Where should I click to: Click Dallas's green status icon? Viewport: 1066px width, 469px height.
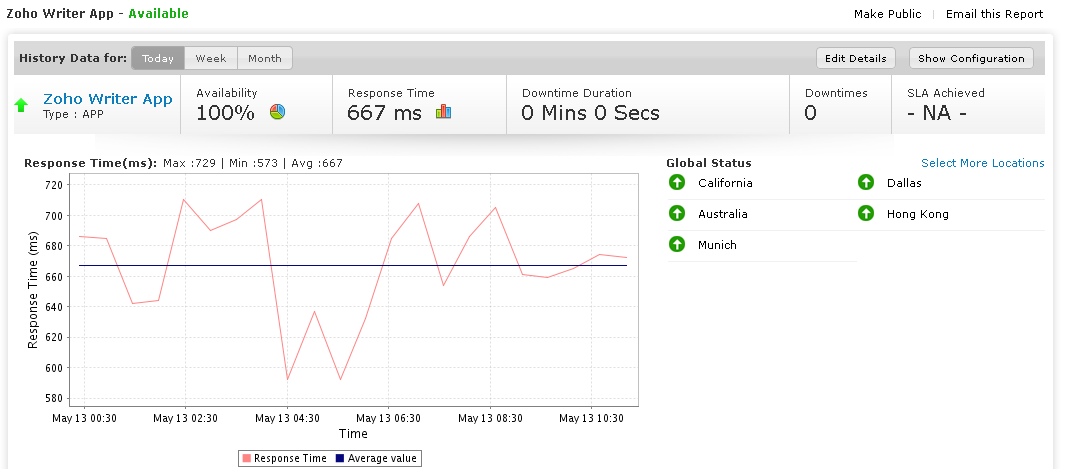click(865, 182)
